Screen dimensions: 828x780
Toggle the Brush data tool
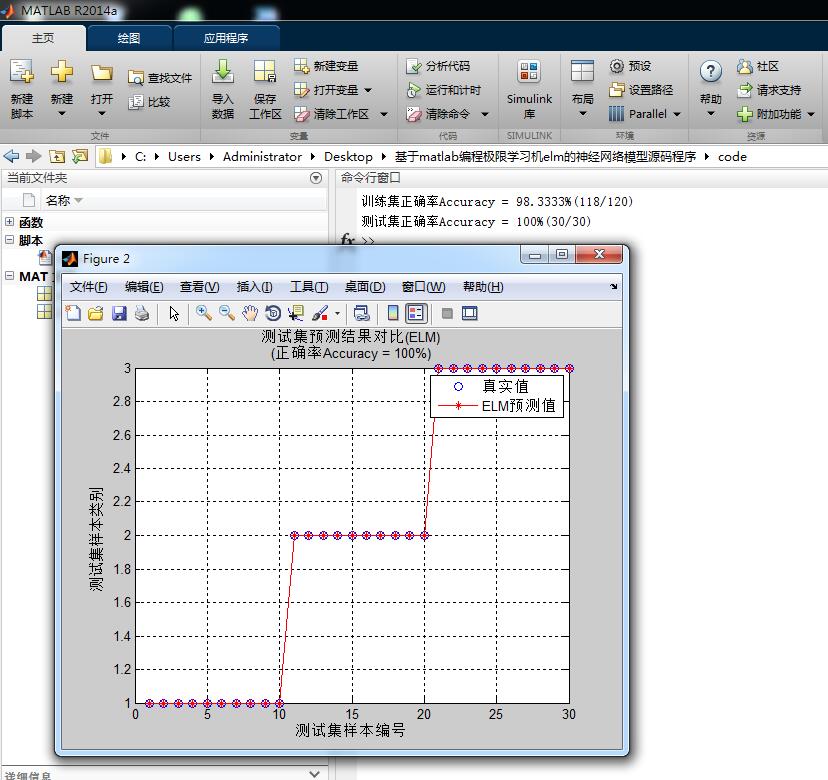(x=320, y=313)
